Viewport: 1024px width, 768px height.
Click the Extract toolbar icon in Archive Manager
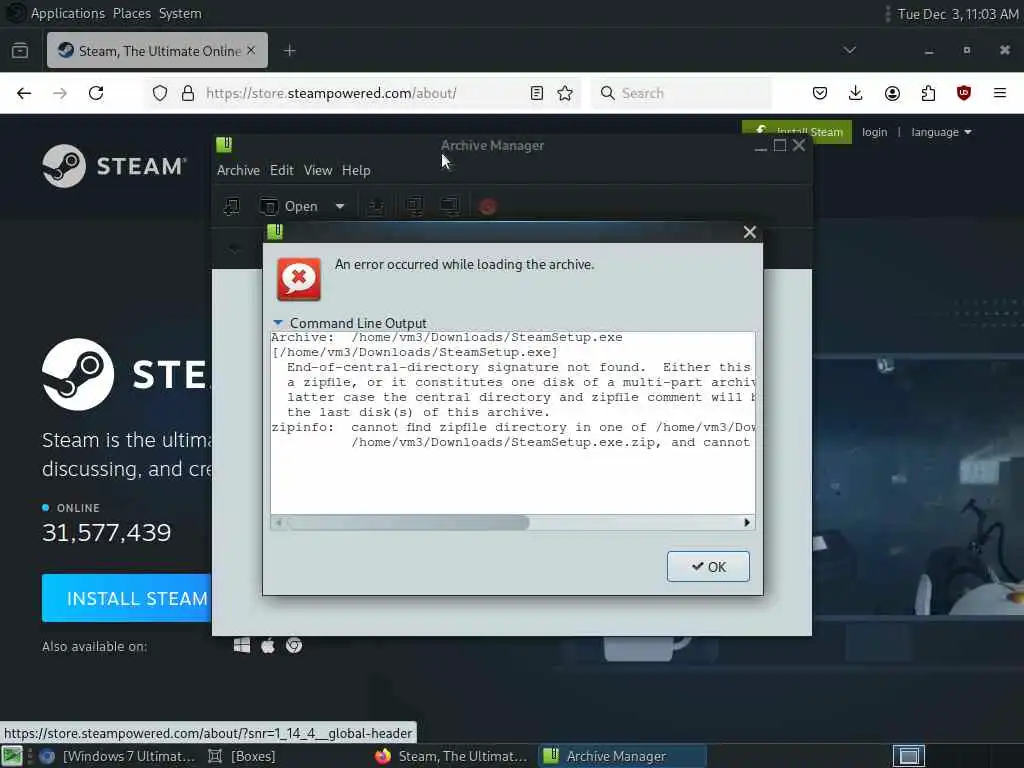(x=376, y=206)
